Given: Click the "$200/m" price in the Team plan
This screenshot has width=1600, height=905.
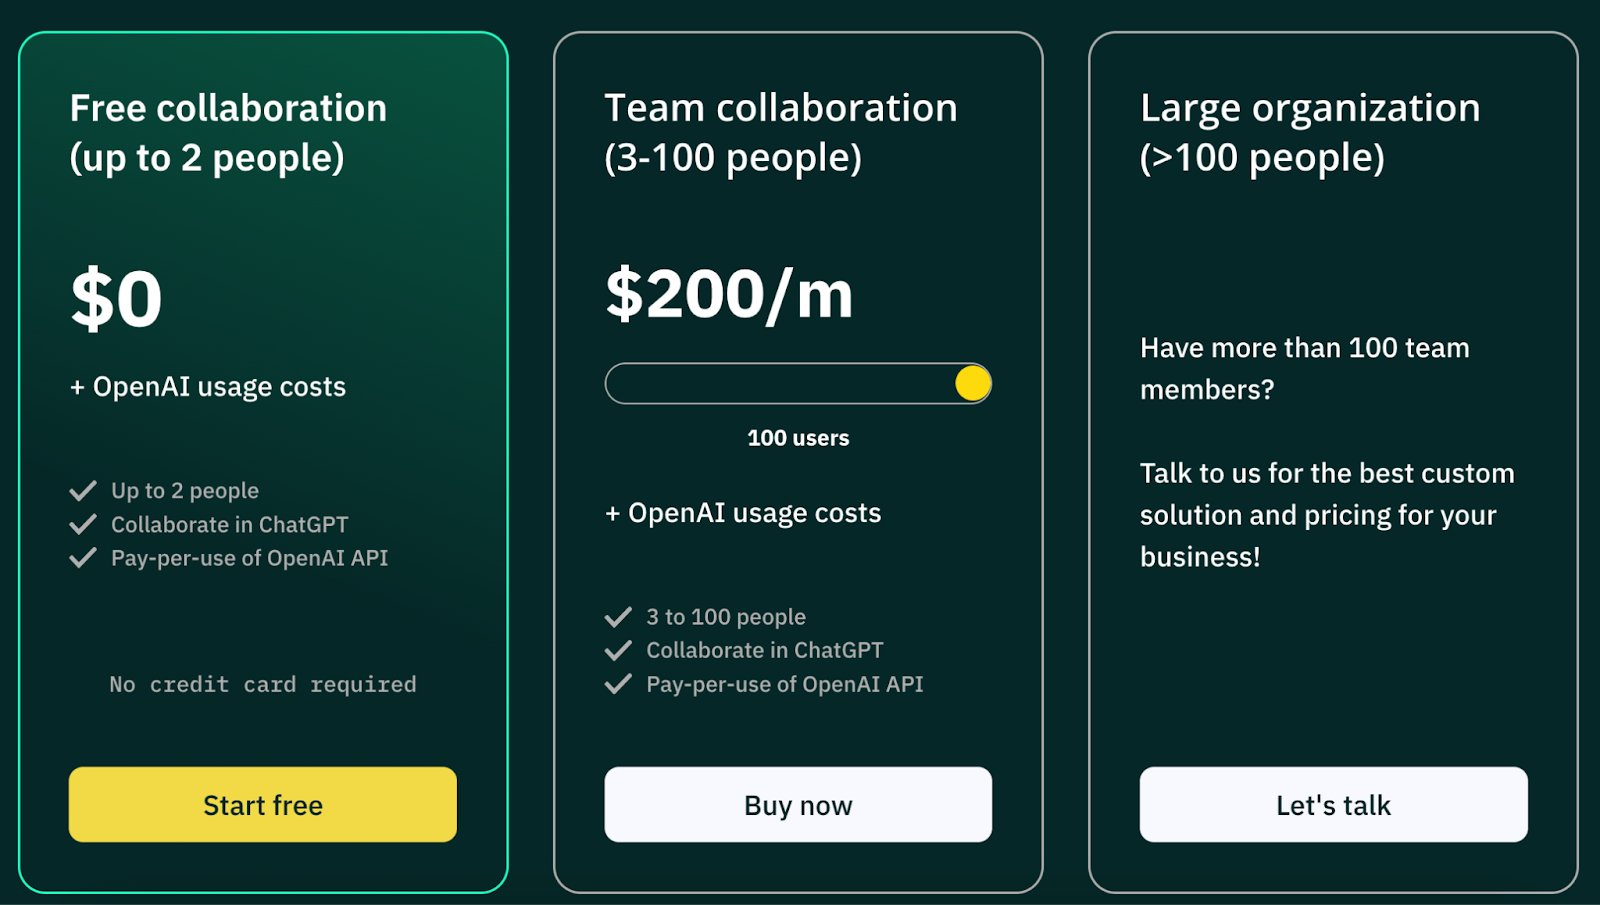Looking at the screenshot, I should [x=729, y=295].
